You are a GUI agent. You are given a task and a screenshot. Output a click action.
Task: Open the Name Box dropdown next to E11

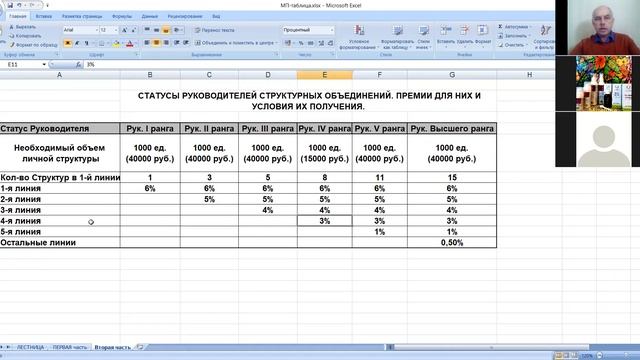point(44,64)
